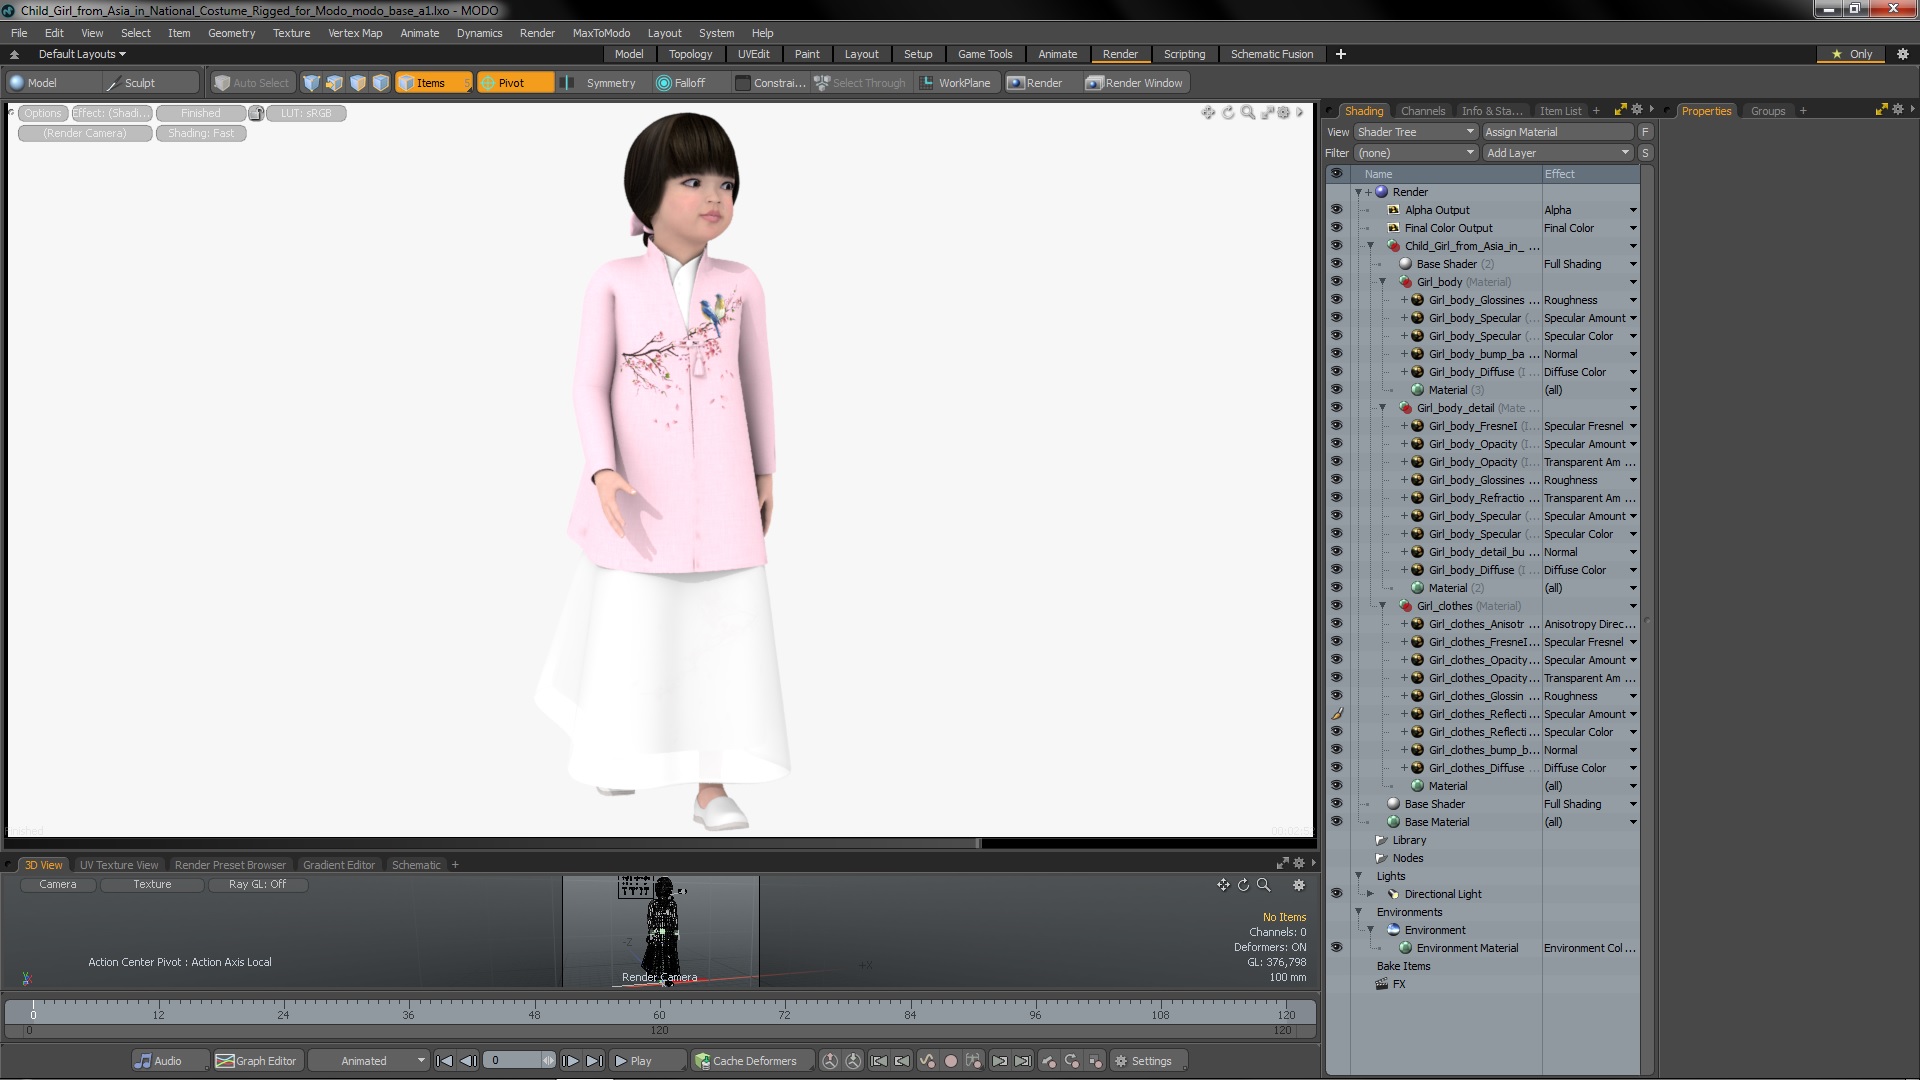Click render viewport pan arrows icon

[1208, 113]
